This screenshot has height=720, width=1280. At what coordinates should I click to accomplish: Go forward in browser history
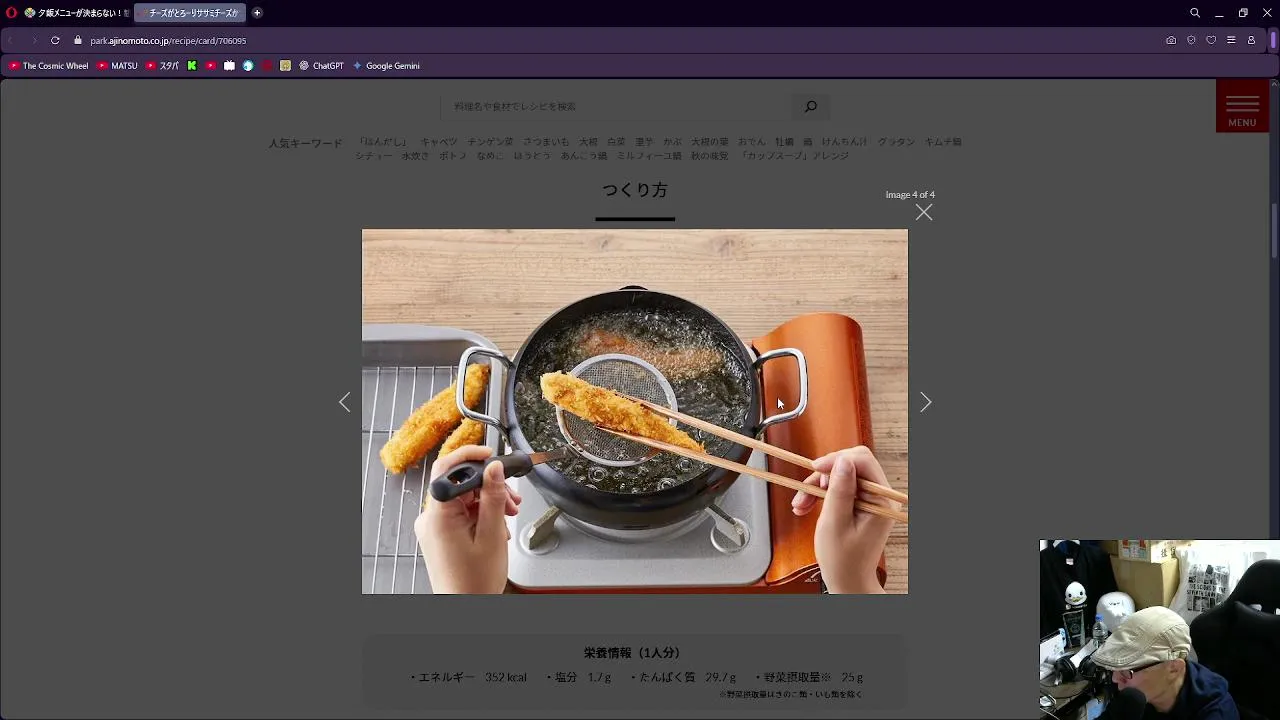[33, 40]
